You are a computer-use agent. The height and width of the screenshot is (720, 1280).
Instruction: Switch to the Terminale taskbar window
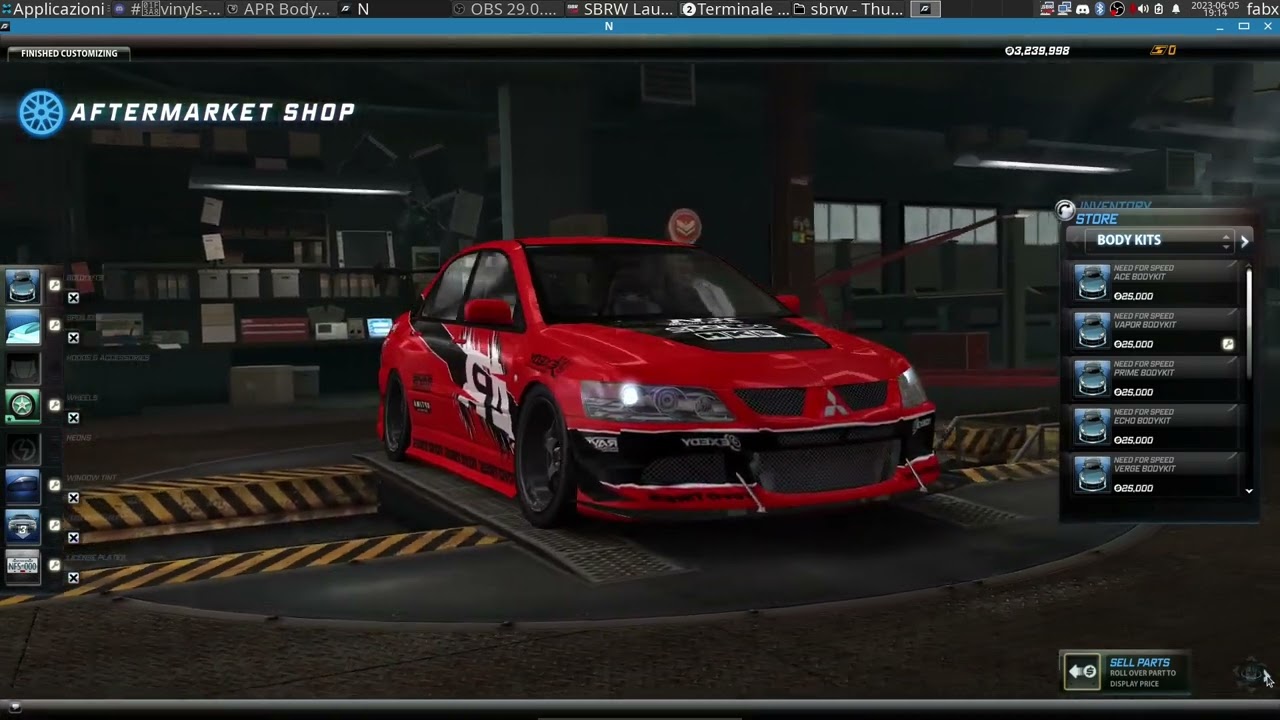pos(736,9)
